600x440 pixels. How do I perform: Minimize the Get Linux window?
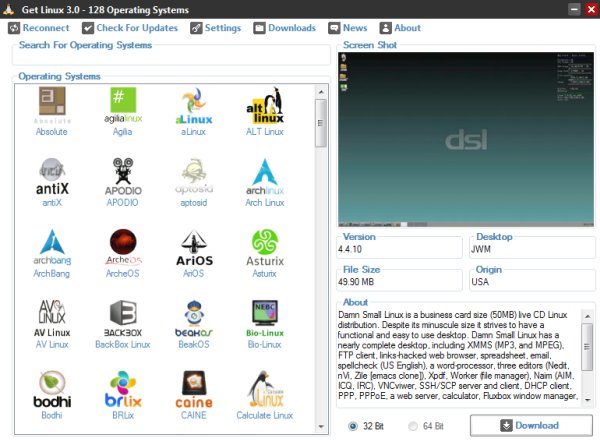(574, 9)
